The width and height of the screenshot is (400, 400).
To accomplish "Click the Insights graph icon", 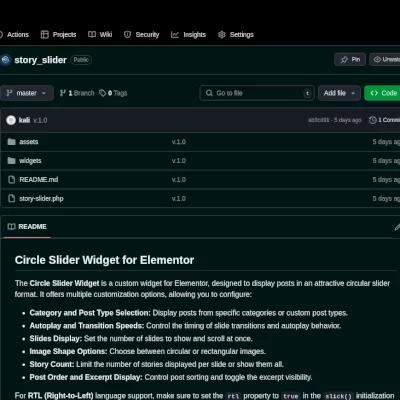I will click(175, 35).
